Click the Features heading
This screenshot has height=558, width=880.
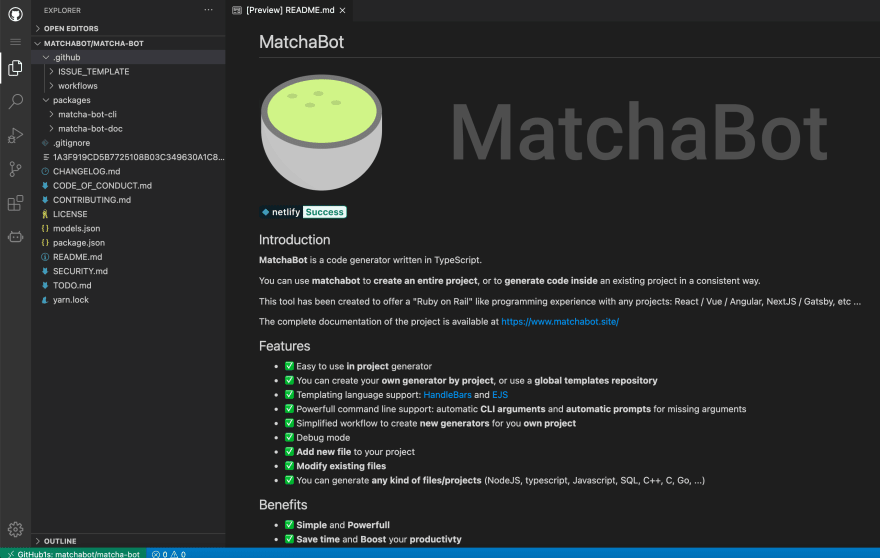(x=285, y=346)
